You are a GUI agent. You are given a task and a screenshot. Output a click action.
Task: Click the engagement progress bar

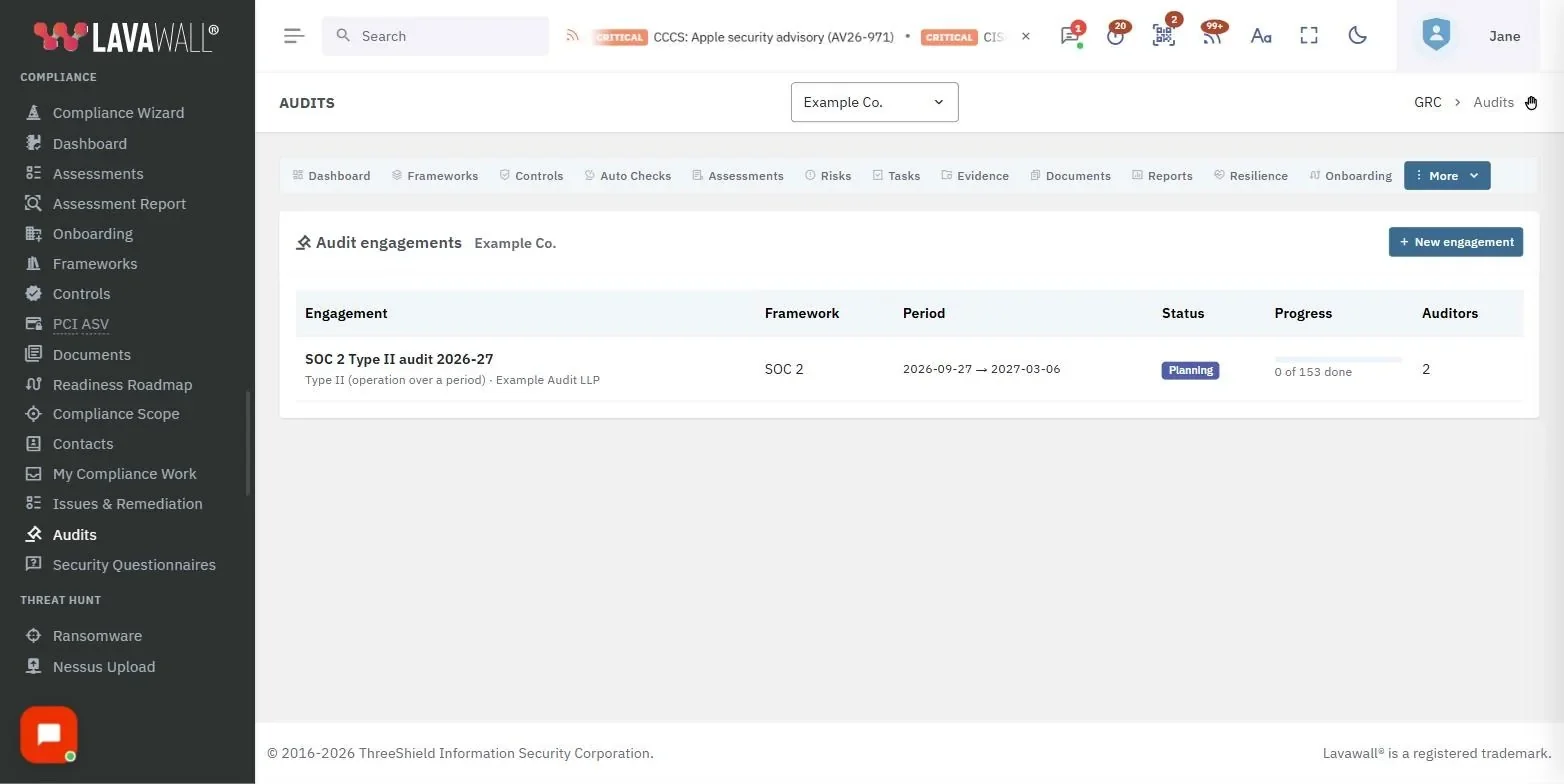pos(1338,360)
